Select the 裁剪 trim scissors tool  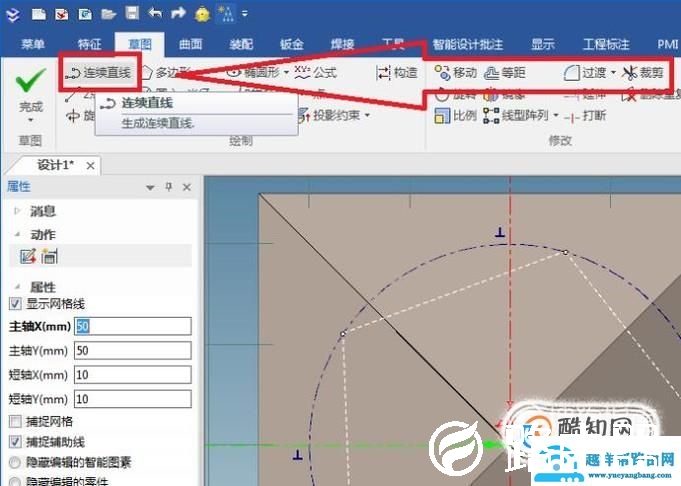coord(643,73)
